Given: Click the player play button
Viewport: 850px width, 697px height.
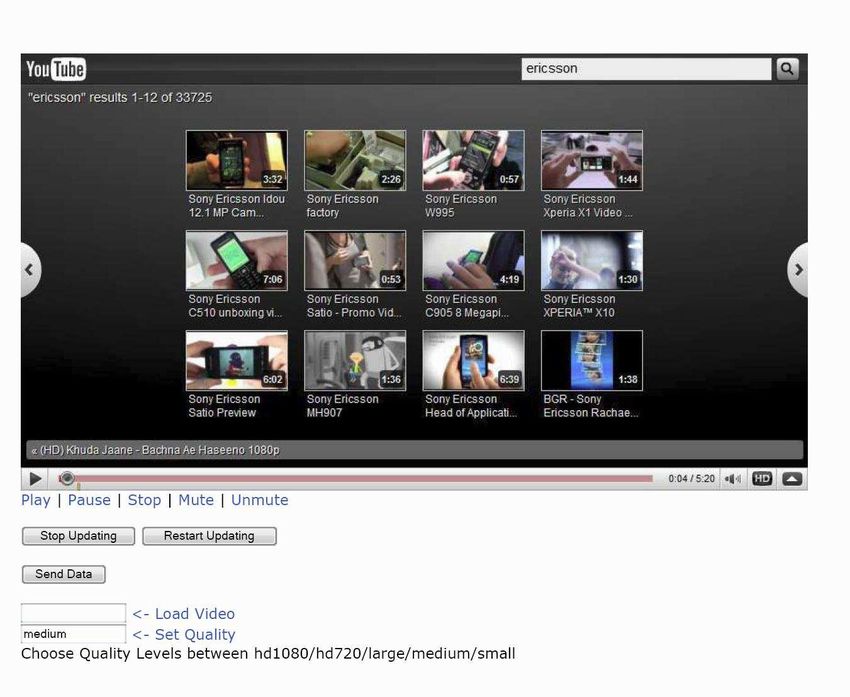Looking at the screenshot, I should pyautogui.click(x=35, y=479).
